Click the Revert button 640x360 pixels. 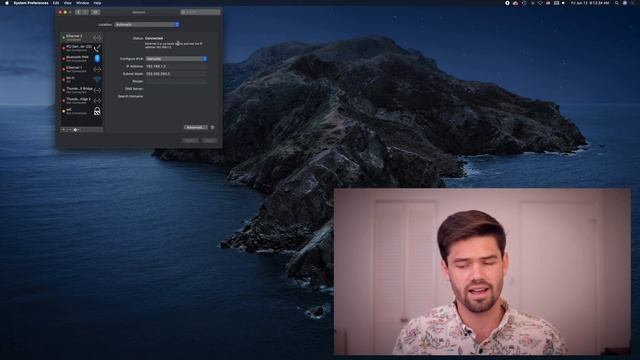tap(190, 140)
